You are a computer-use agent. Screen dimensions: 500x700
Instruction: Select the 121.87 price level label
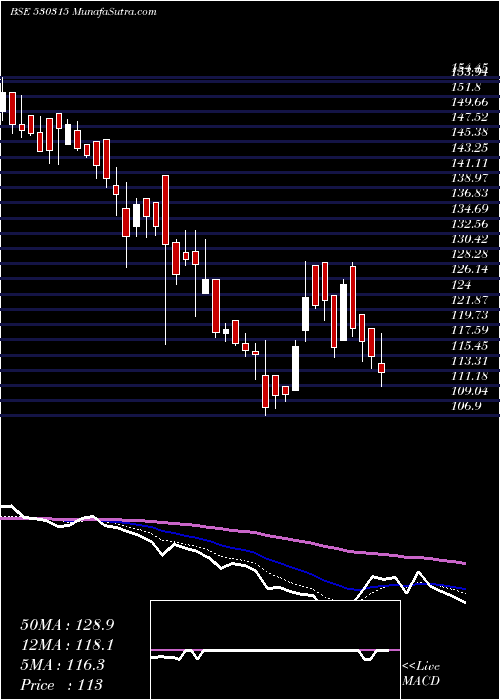click(x=469, y=300)
